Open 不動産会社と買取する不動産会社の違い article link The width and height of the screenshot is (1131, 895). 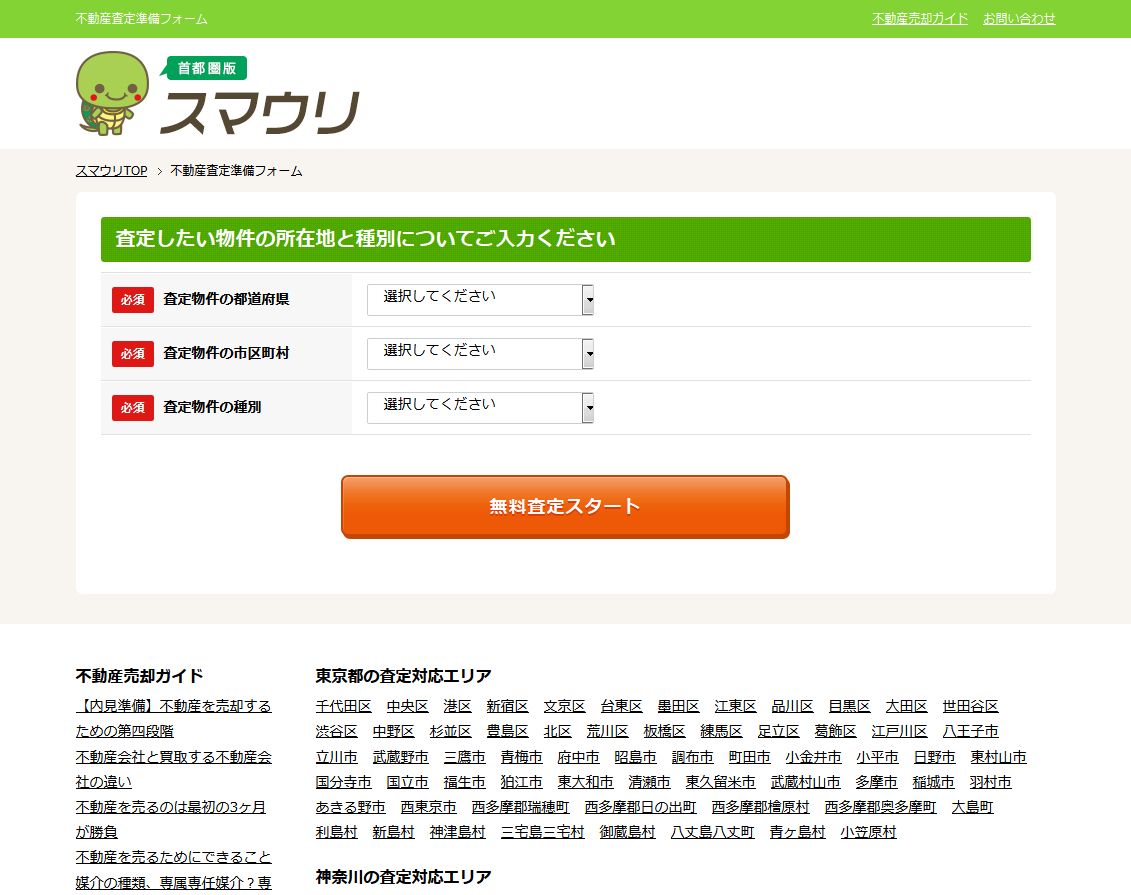point(174,769)
